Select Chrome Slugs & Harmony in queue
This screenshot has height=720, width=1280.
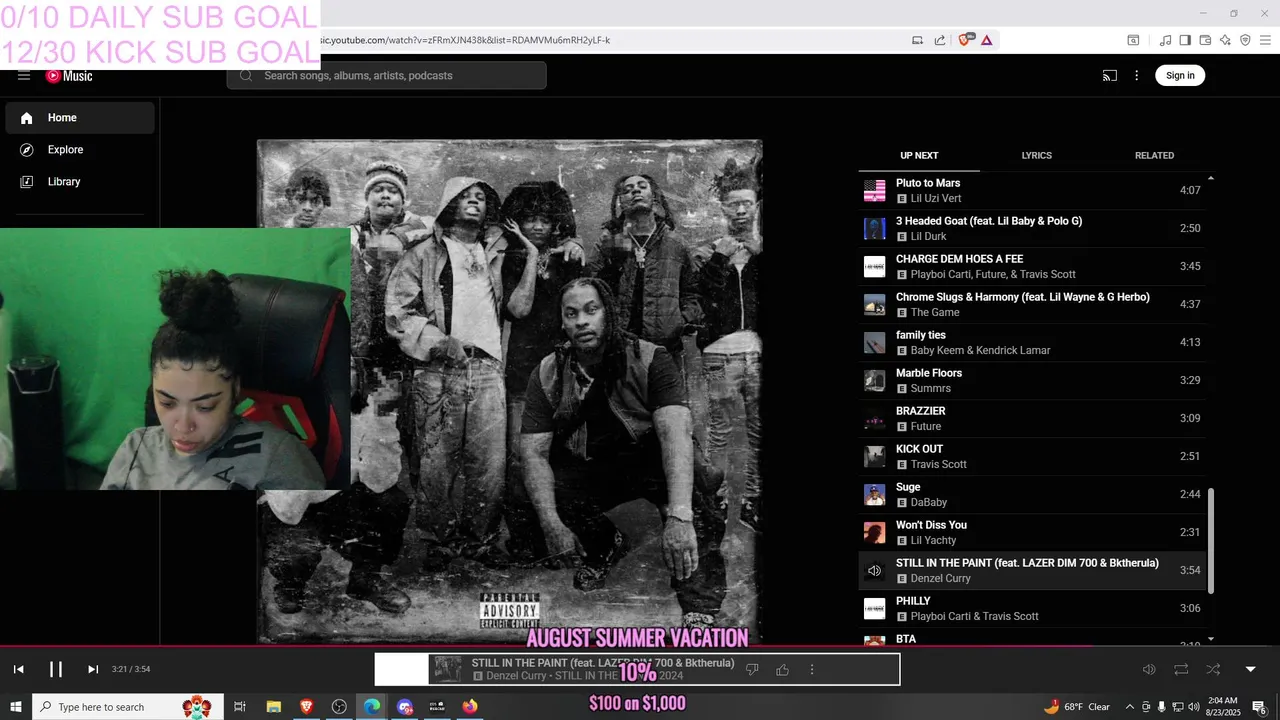[1032, 304]
